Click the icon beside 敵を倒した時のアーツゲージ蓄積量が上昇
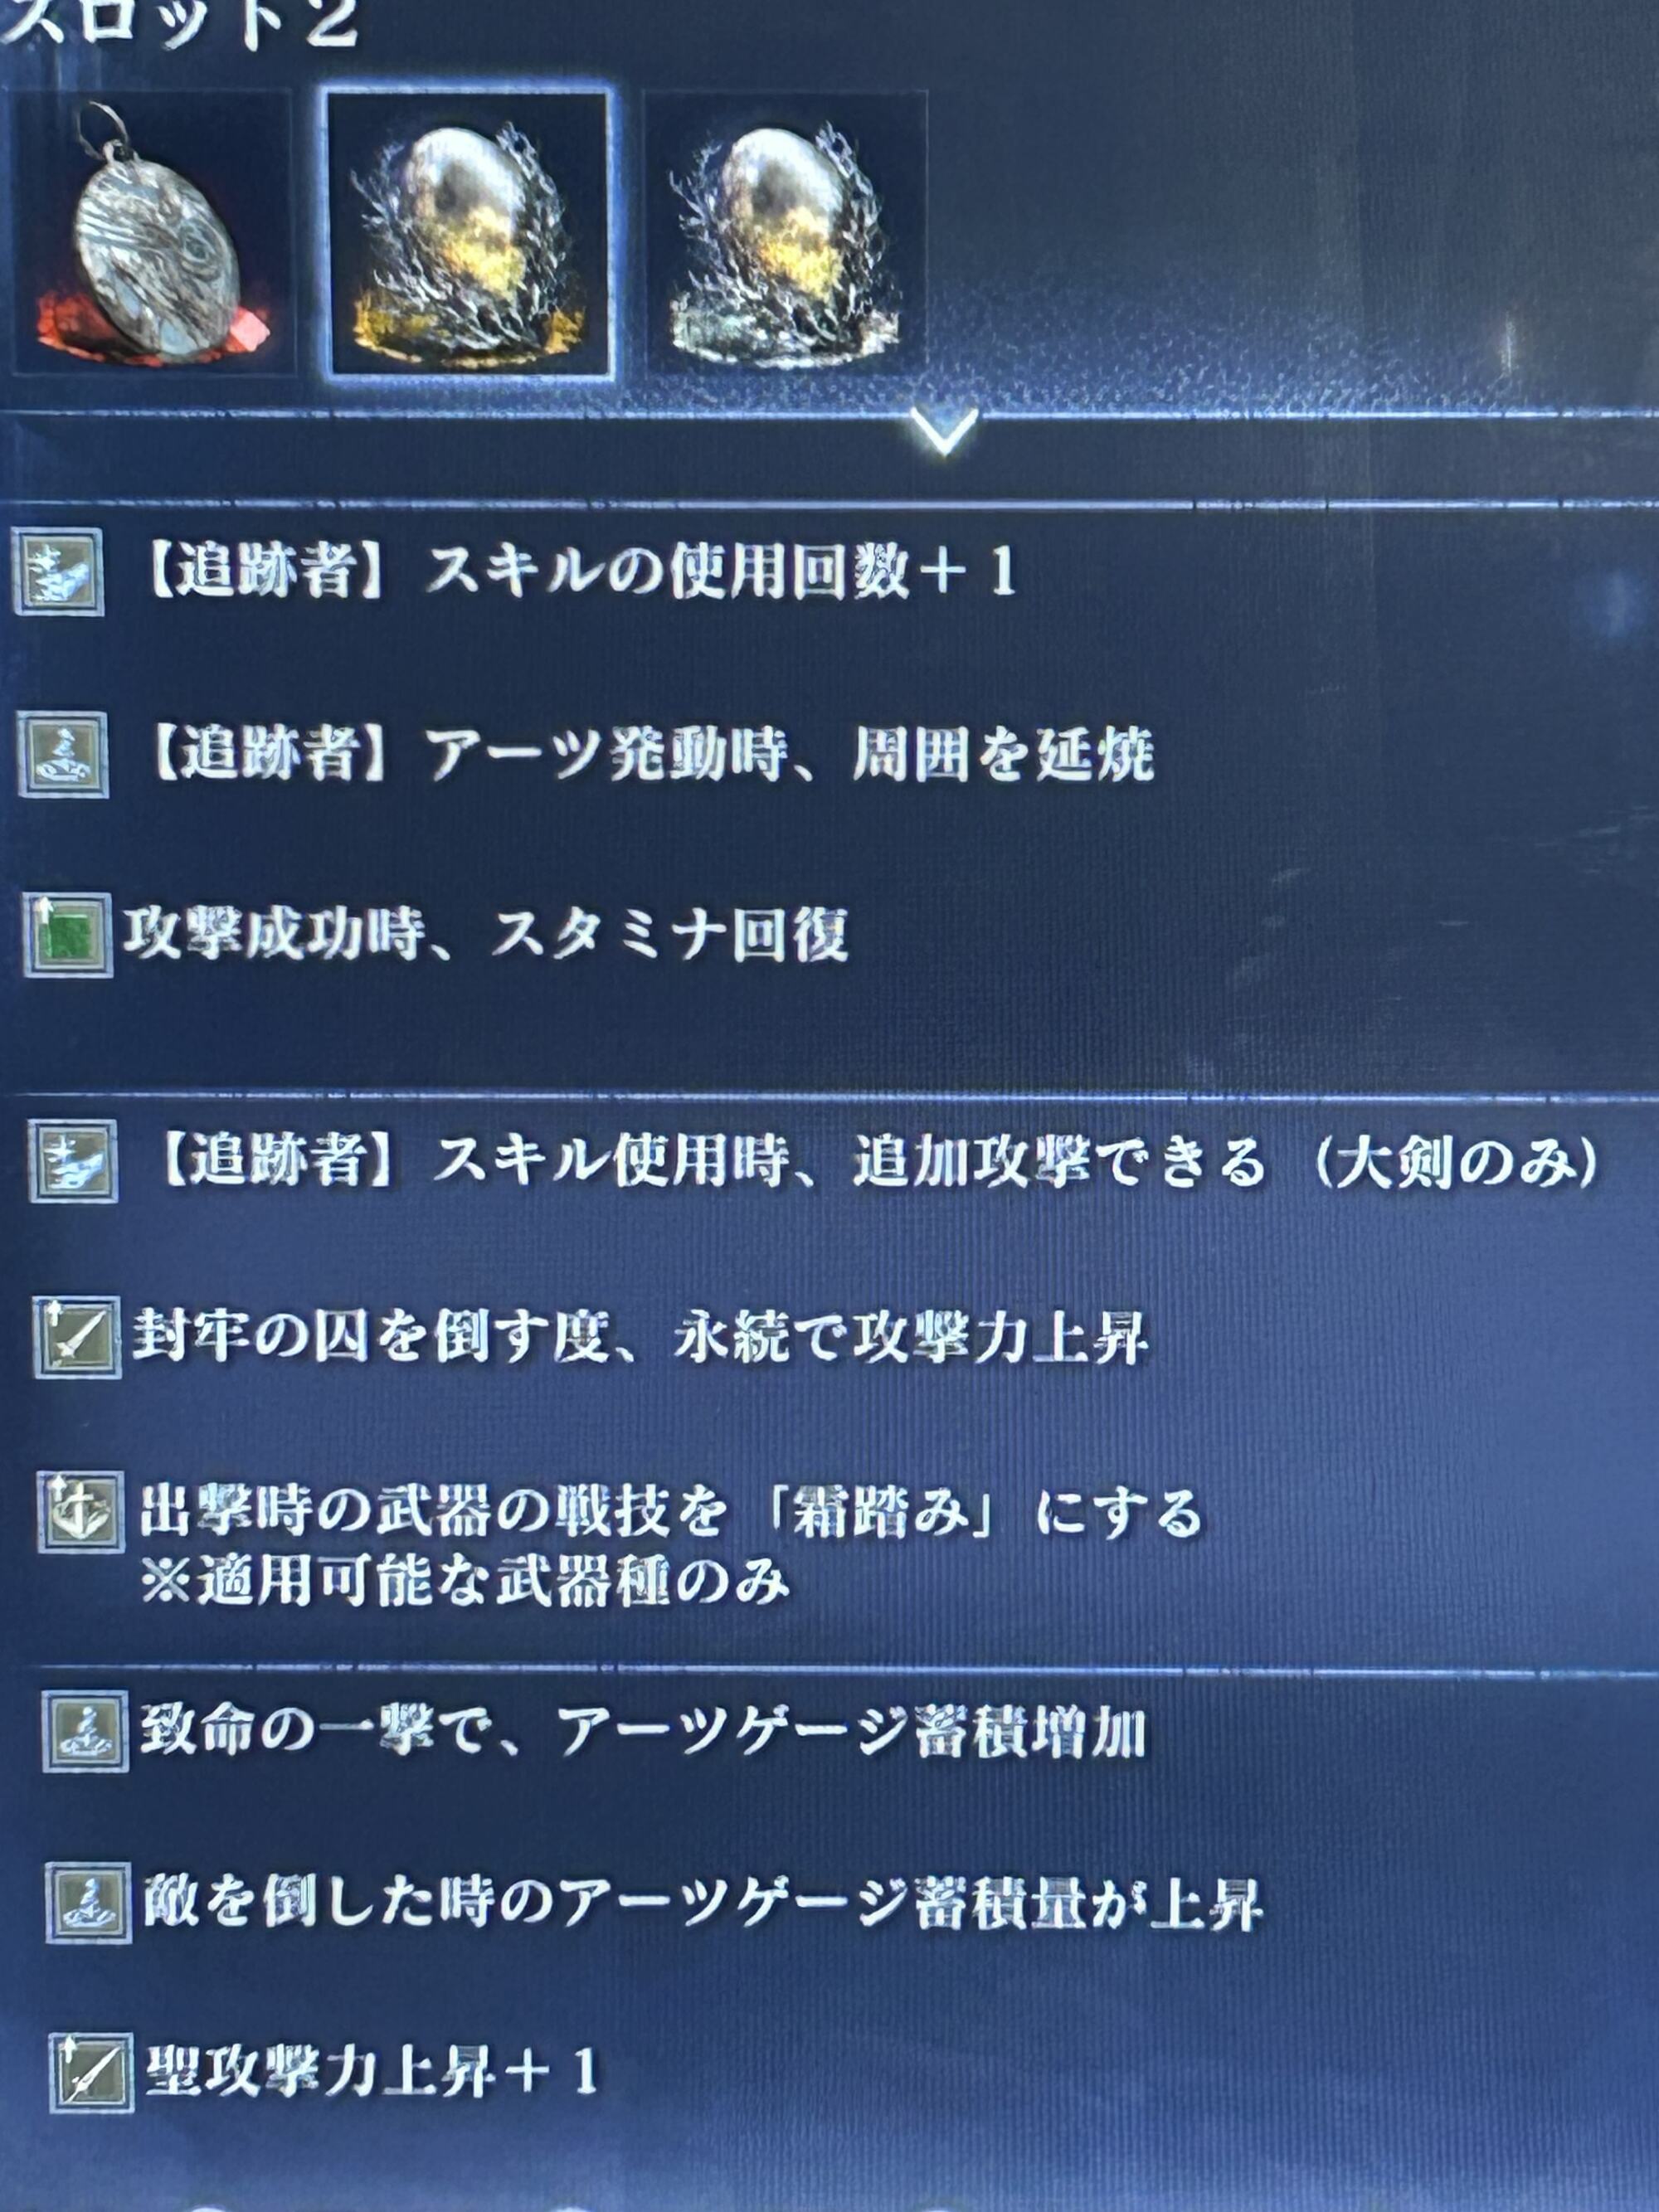The width and height of the screenshot is (1659, 2212). pos(88,1903)
